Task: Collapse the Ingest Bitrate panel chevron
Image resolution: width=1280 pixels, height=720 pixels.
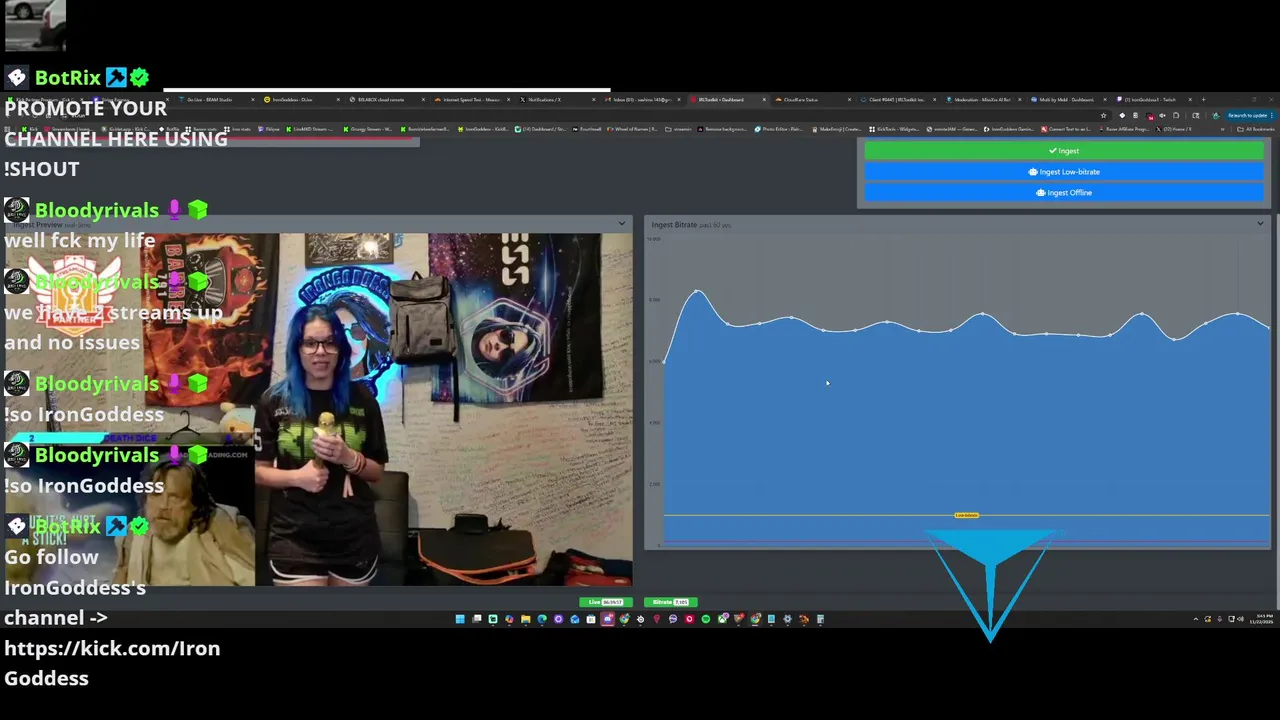Action: point(1260,224)
